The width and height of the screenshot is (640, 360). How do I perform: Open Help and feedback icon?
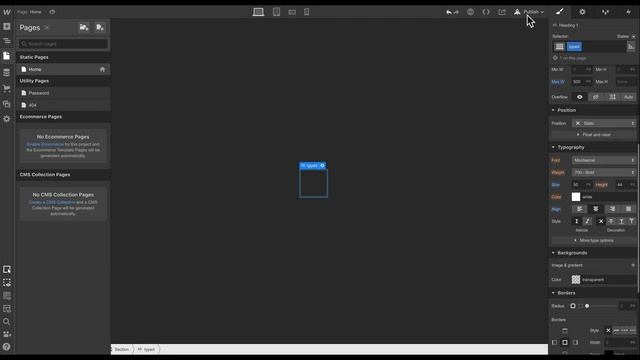click(x=7, y=347)
